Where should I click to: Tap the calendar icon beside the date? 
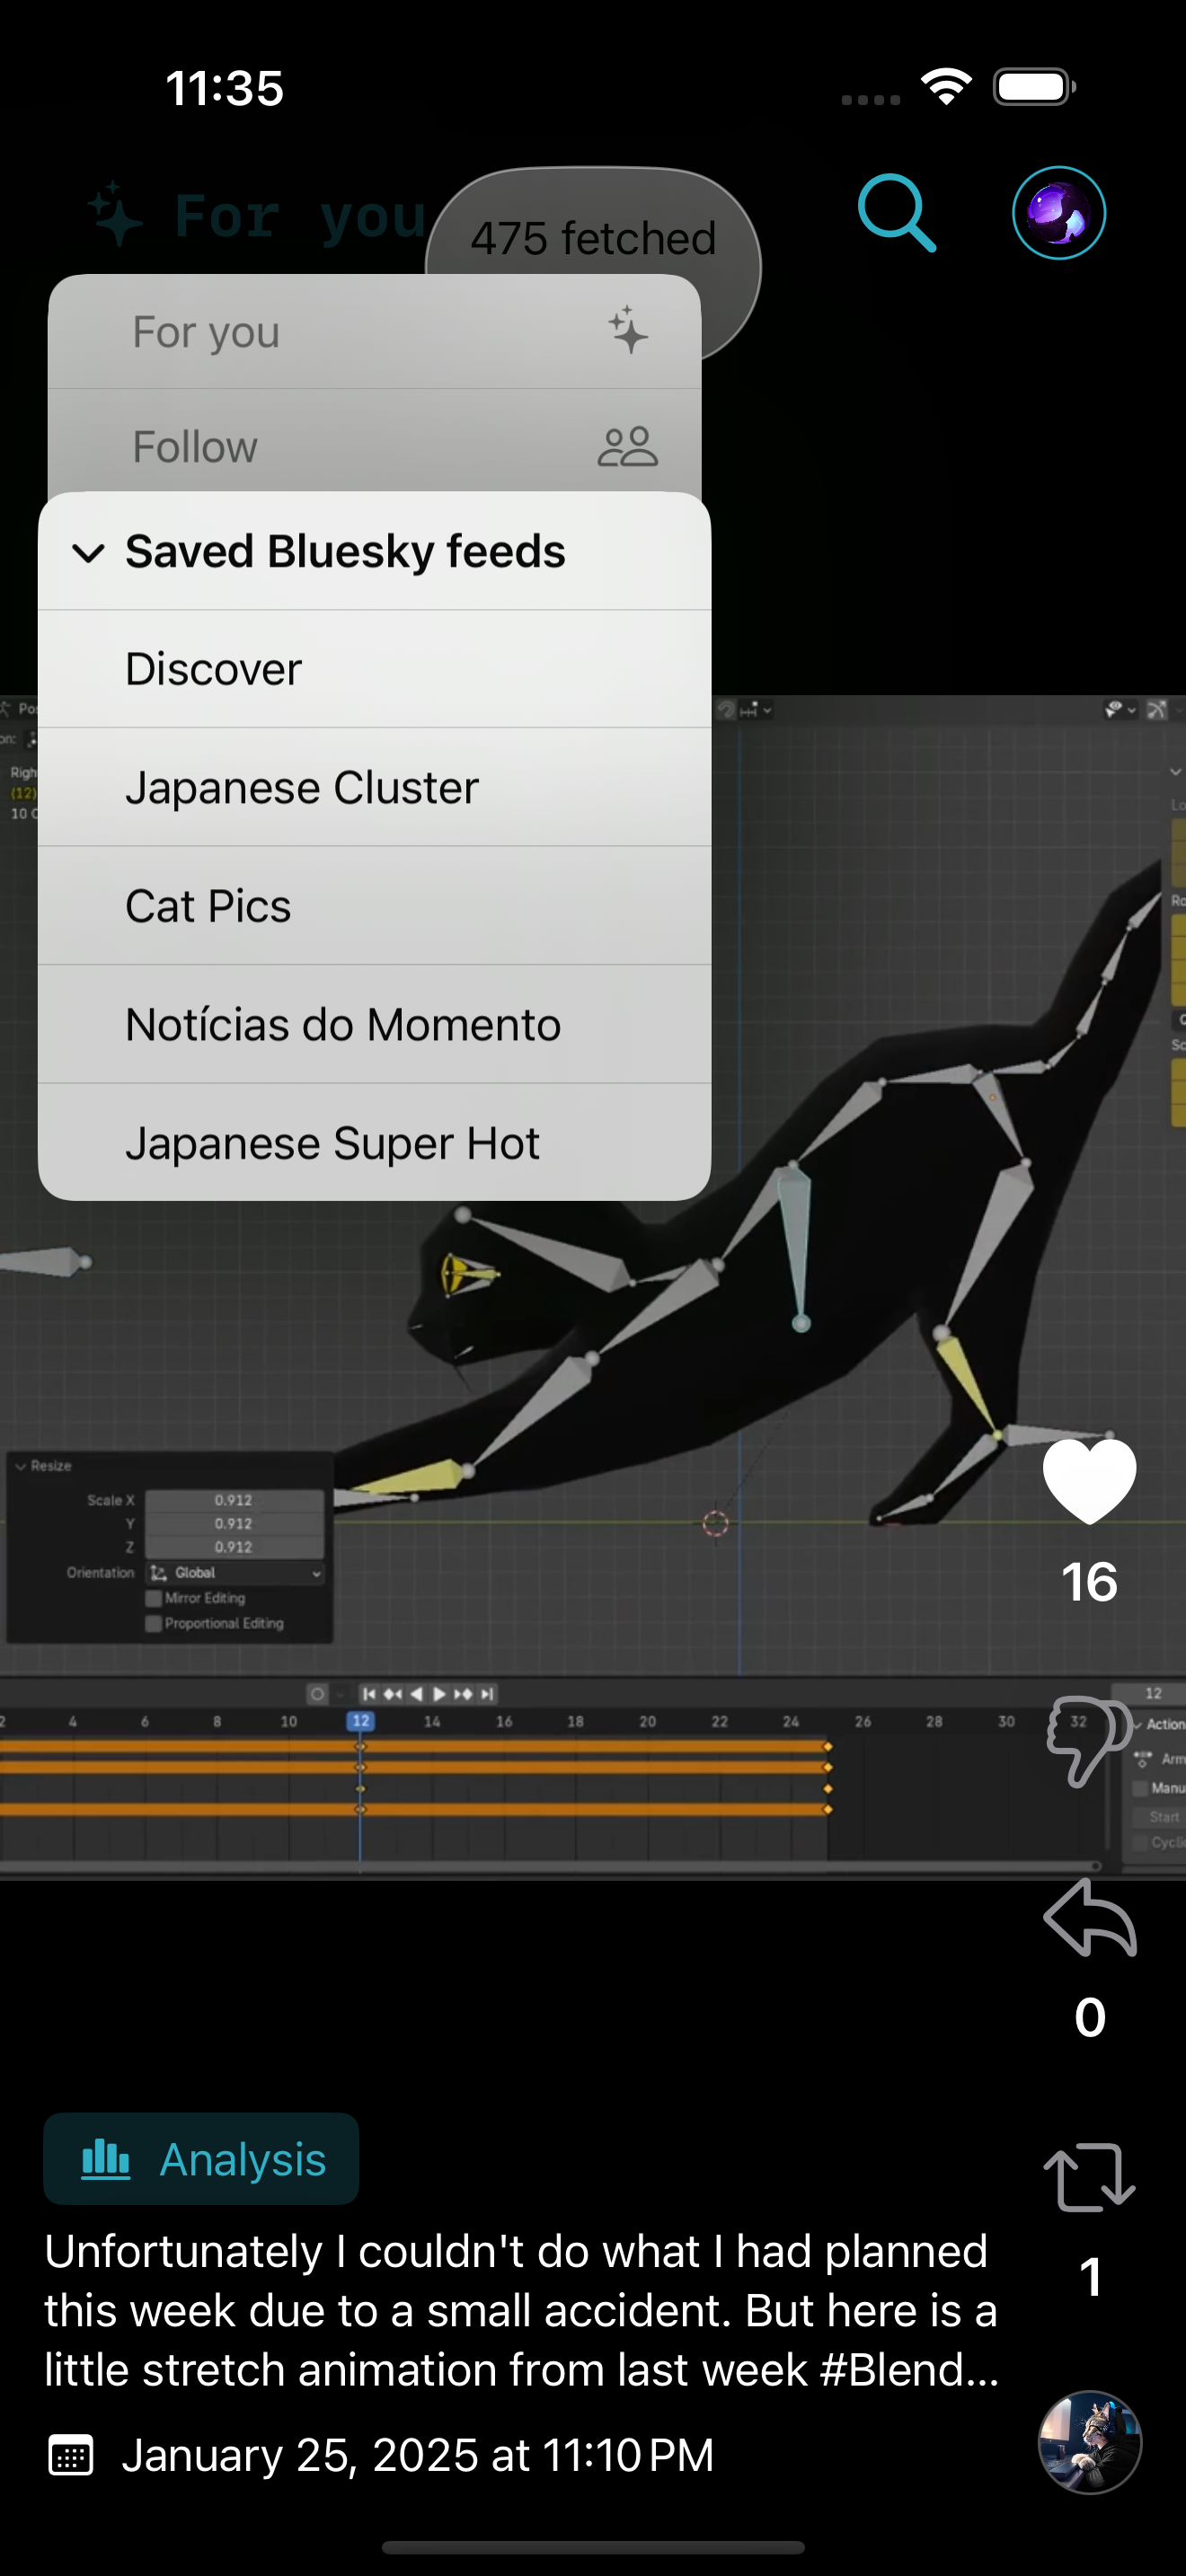[x=71, y=2456]
